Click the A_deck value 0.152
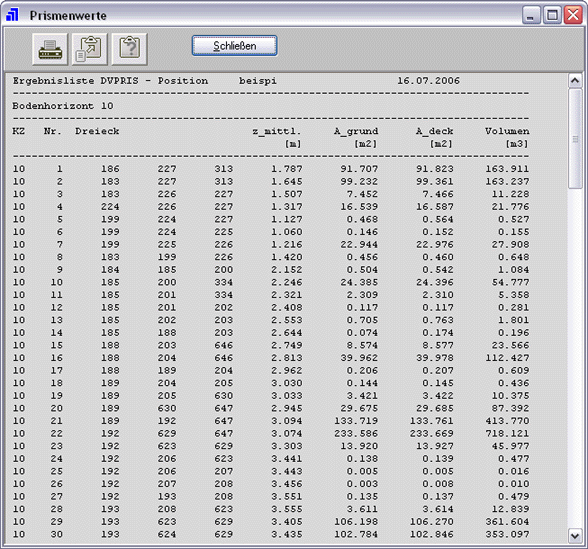The image size is (588, 549). click(438, 232)
